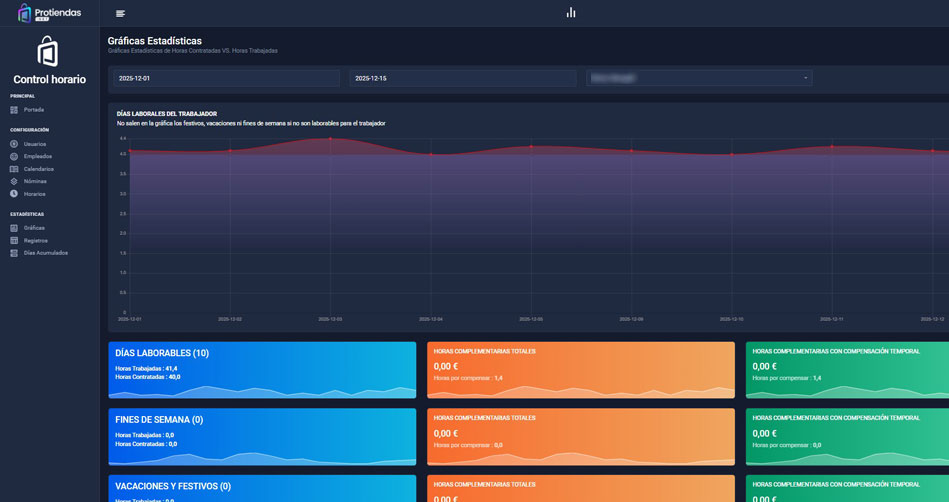Click the Portada icon in the sidebar
This screenshot has width=949, height=502.
click(14, 110)
